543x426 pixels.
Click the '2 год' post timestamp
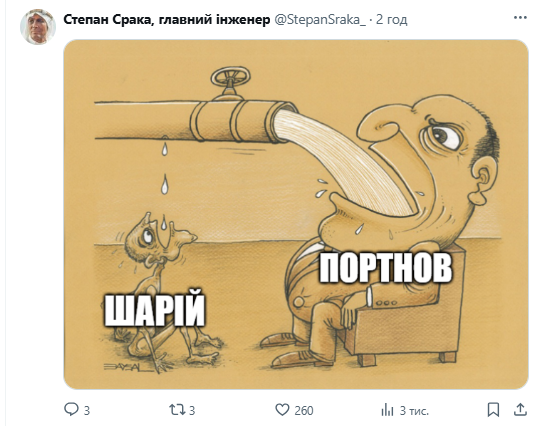pyautogui.click(x=391, y=20)
